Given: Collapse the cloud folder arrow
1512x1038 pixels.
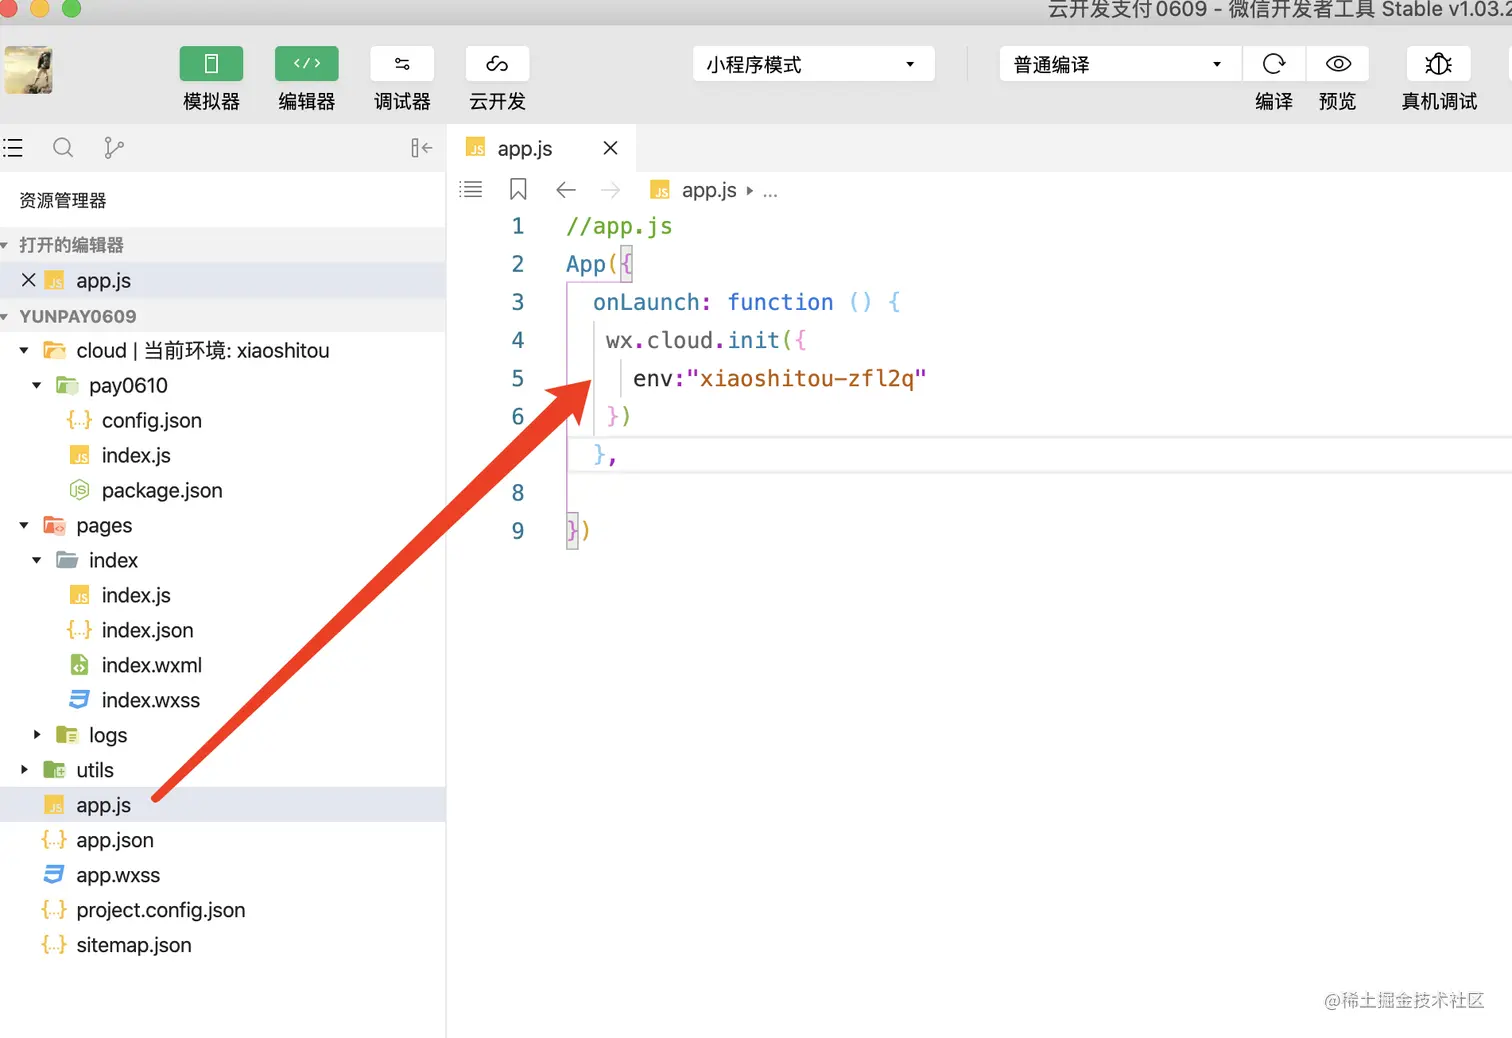Looking at the screenshot, I should coord(24,350).
